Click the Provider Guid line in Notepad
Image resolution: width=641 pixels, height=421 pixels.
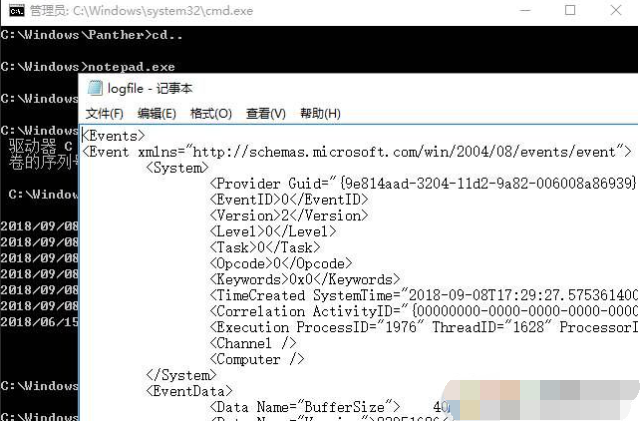pos(420,184)
